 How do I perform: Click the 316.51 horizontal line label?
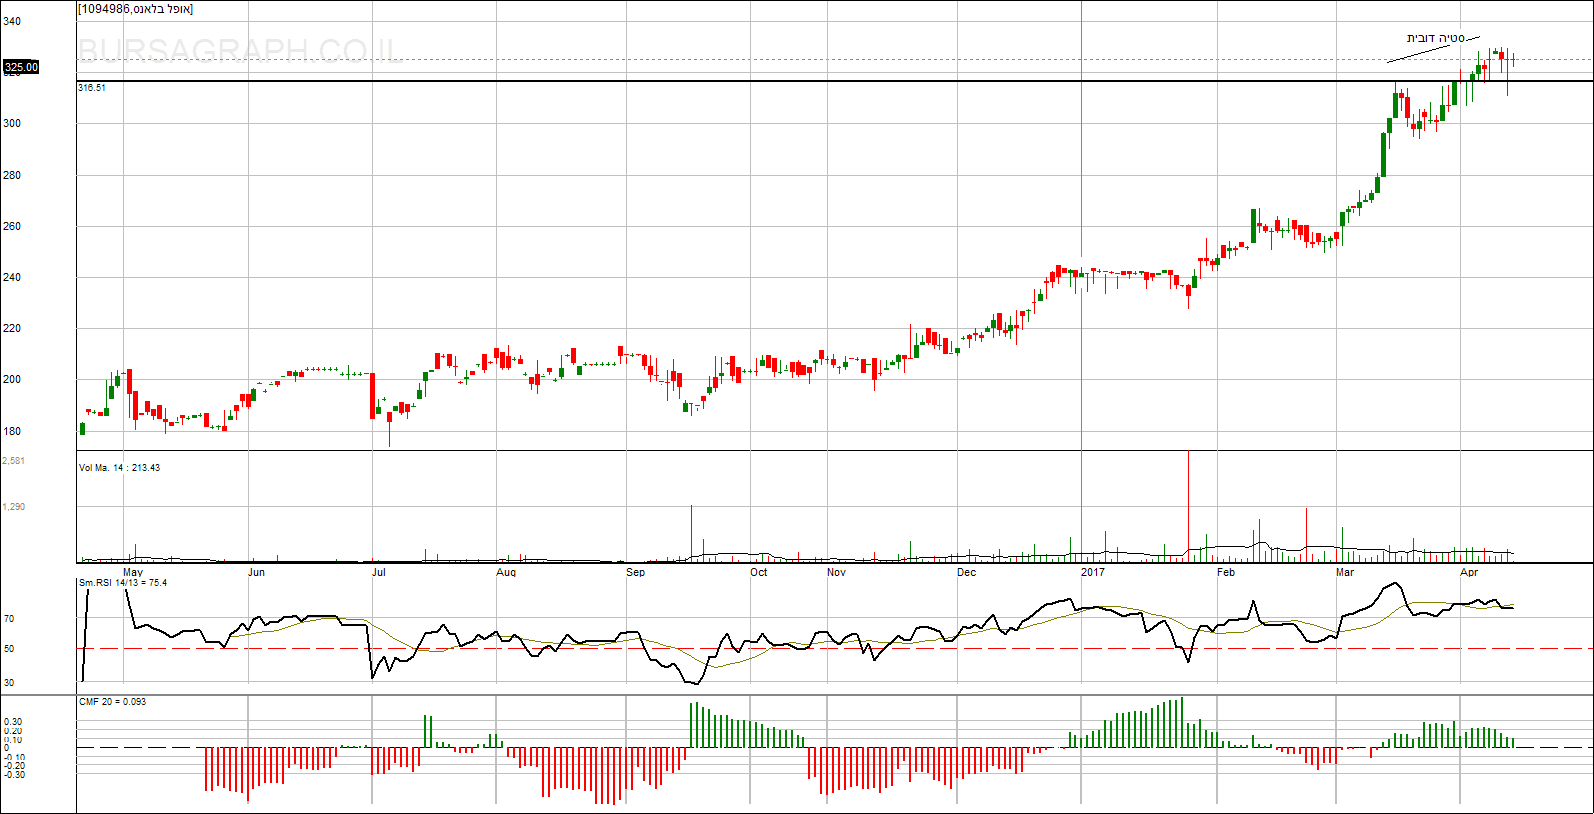92,88
